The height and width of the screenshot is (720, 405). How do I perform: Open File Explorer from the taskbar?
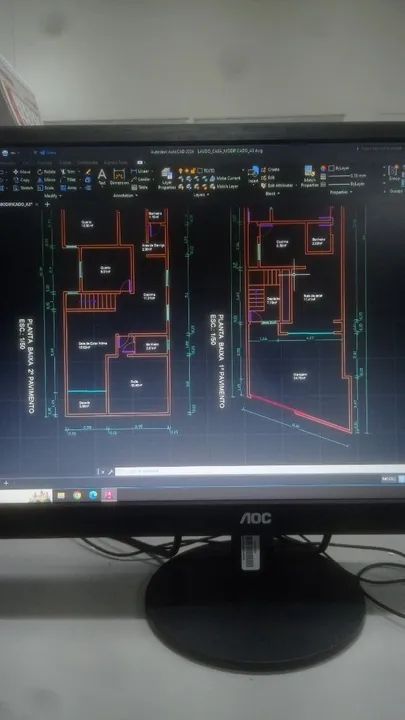[x=61, y=495]
